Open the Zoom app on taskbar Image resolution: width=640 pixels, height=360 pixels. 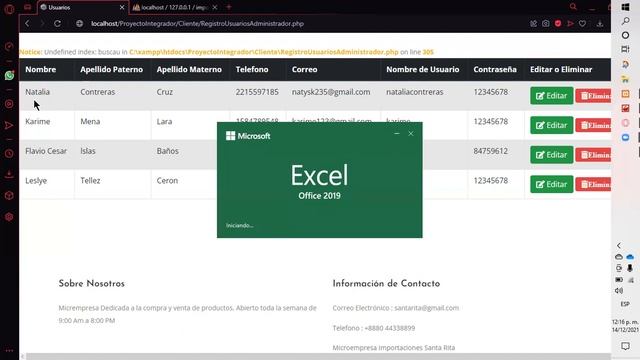tap(625, 138)
